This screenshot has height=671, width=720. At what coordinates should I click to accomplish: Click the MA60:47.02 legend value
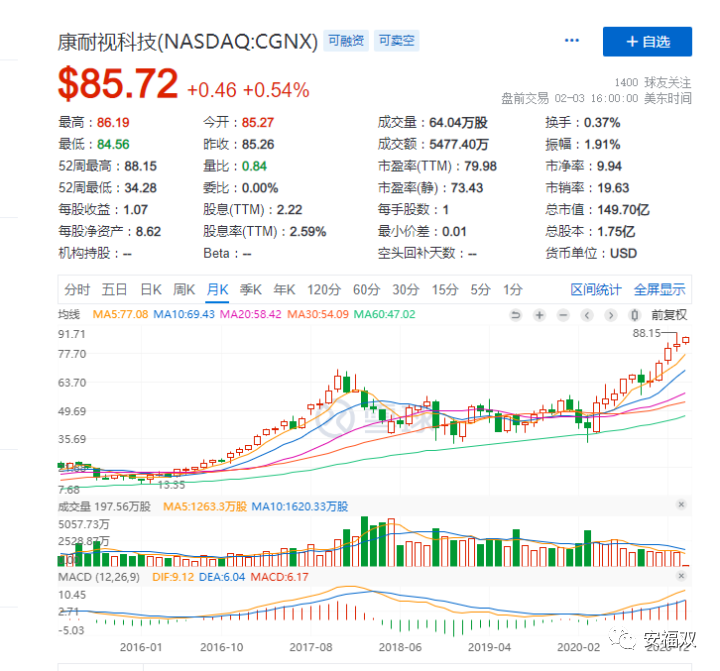click(384, 315)
